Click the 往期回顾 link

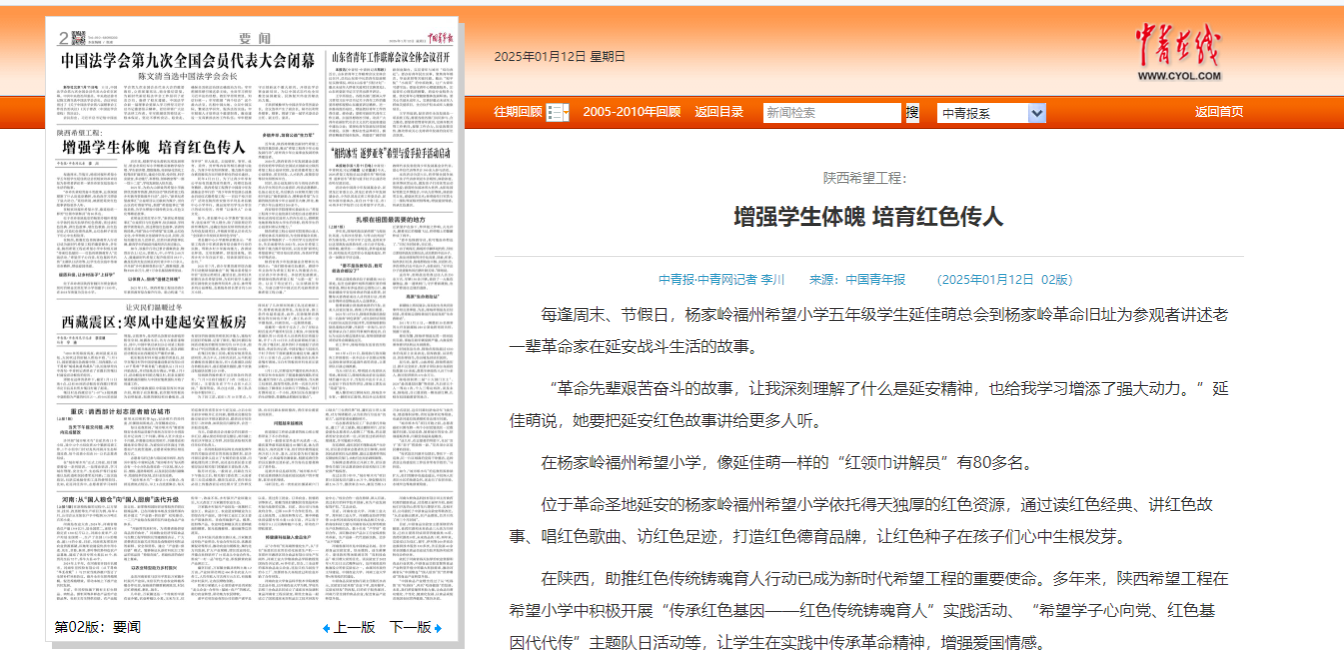click(518, 112)
